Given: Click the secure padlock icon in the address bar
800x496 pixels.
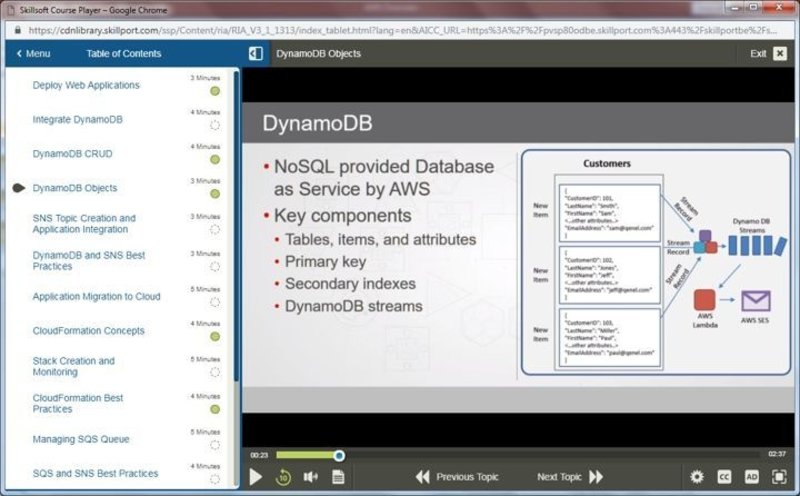Looking at the screenshot, I should tap(18, 30).
